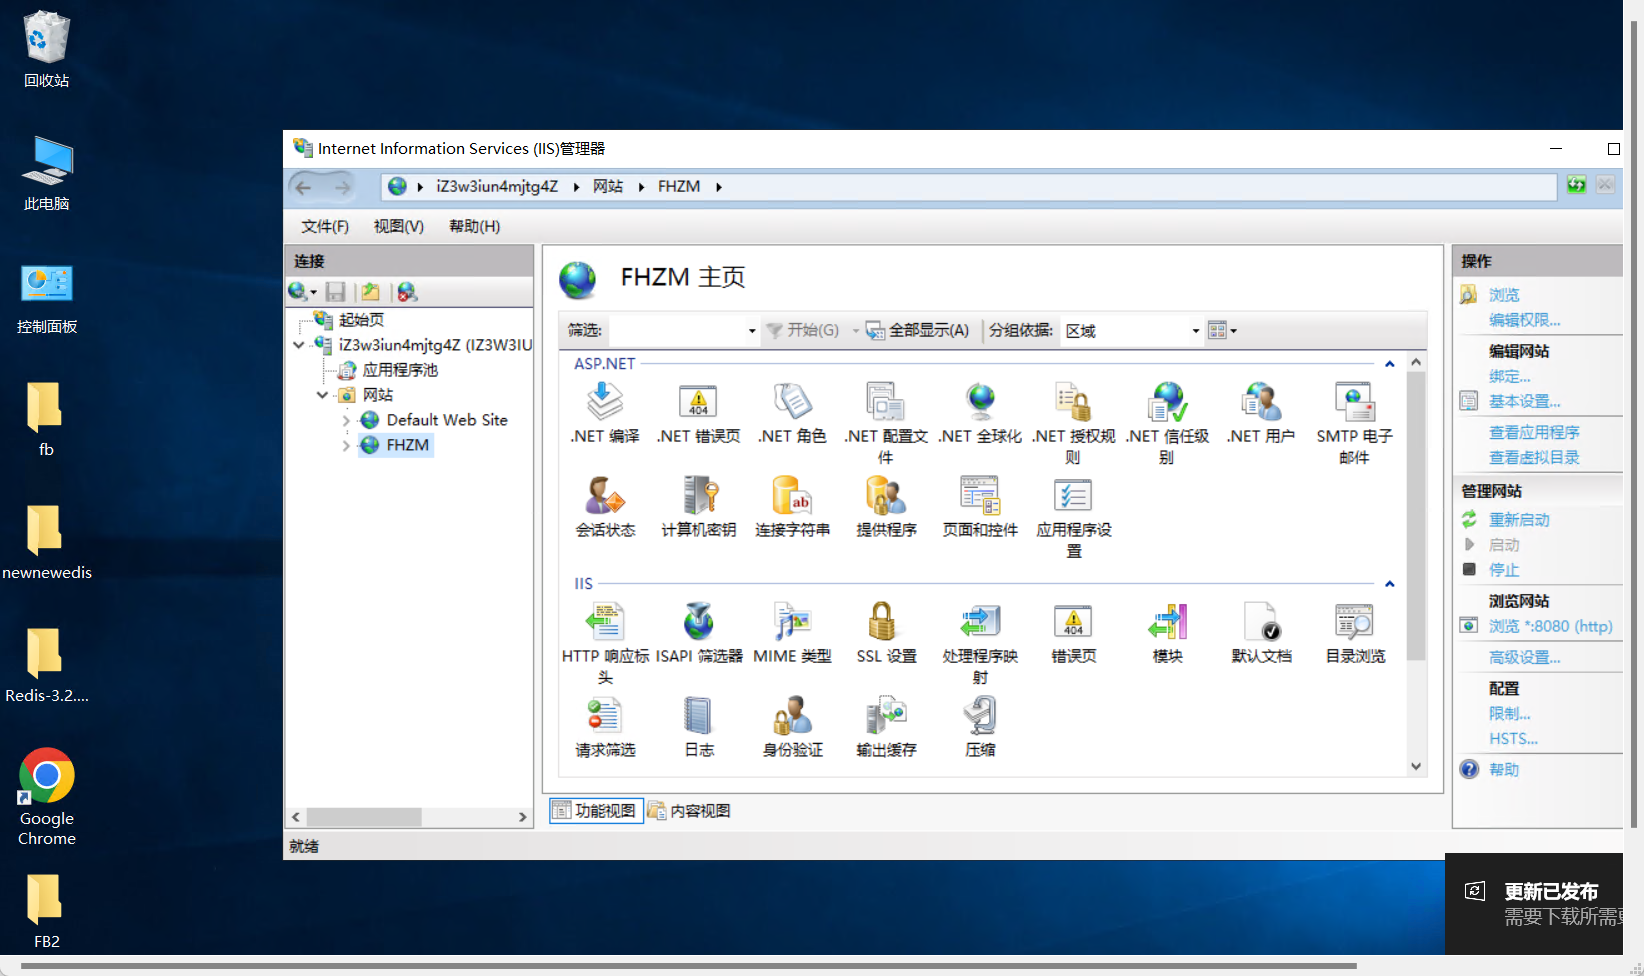Viewport: 1644px width, 976px height.
Task: Open 处理程序映射 feature
Action: [x=980, y=644]
